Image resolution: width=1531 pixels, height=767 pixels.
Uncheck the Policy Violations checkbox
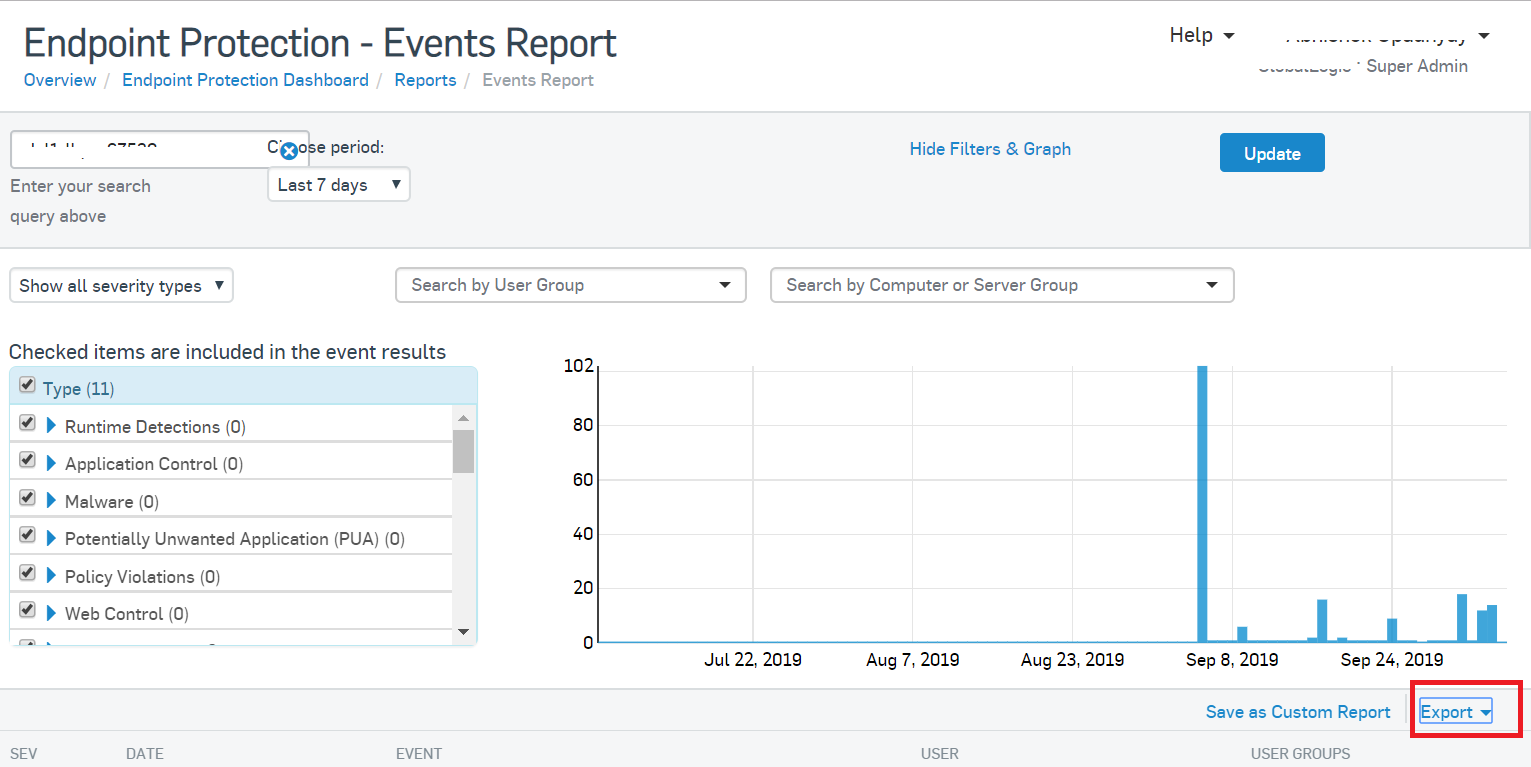27,574
